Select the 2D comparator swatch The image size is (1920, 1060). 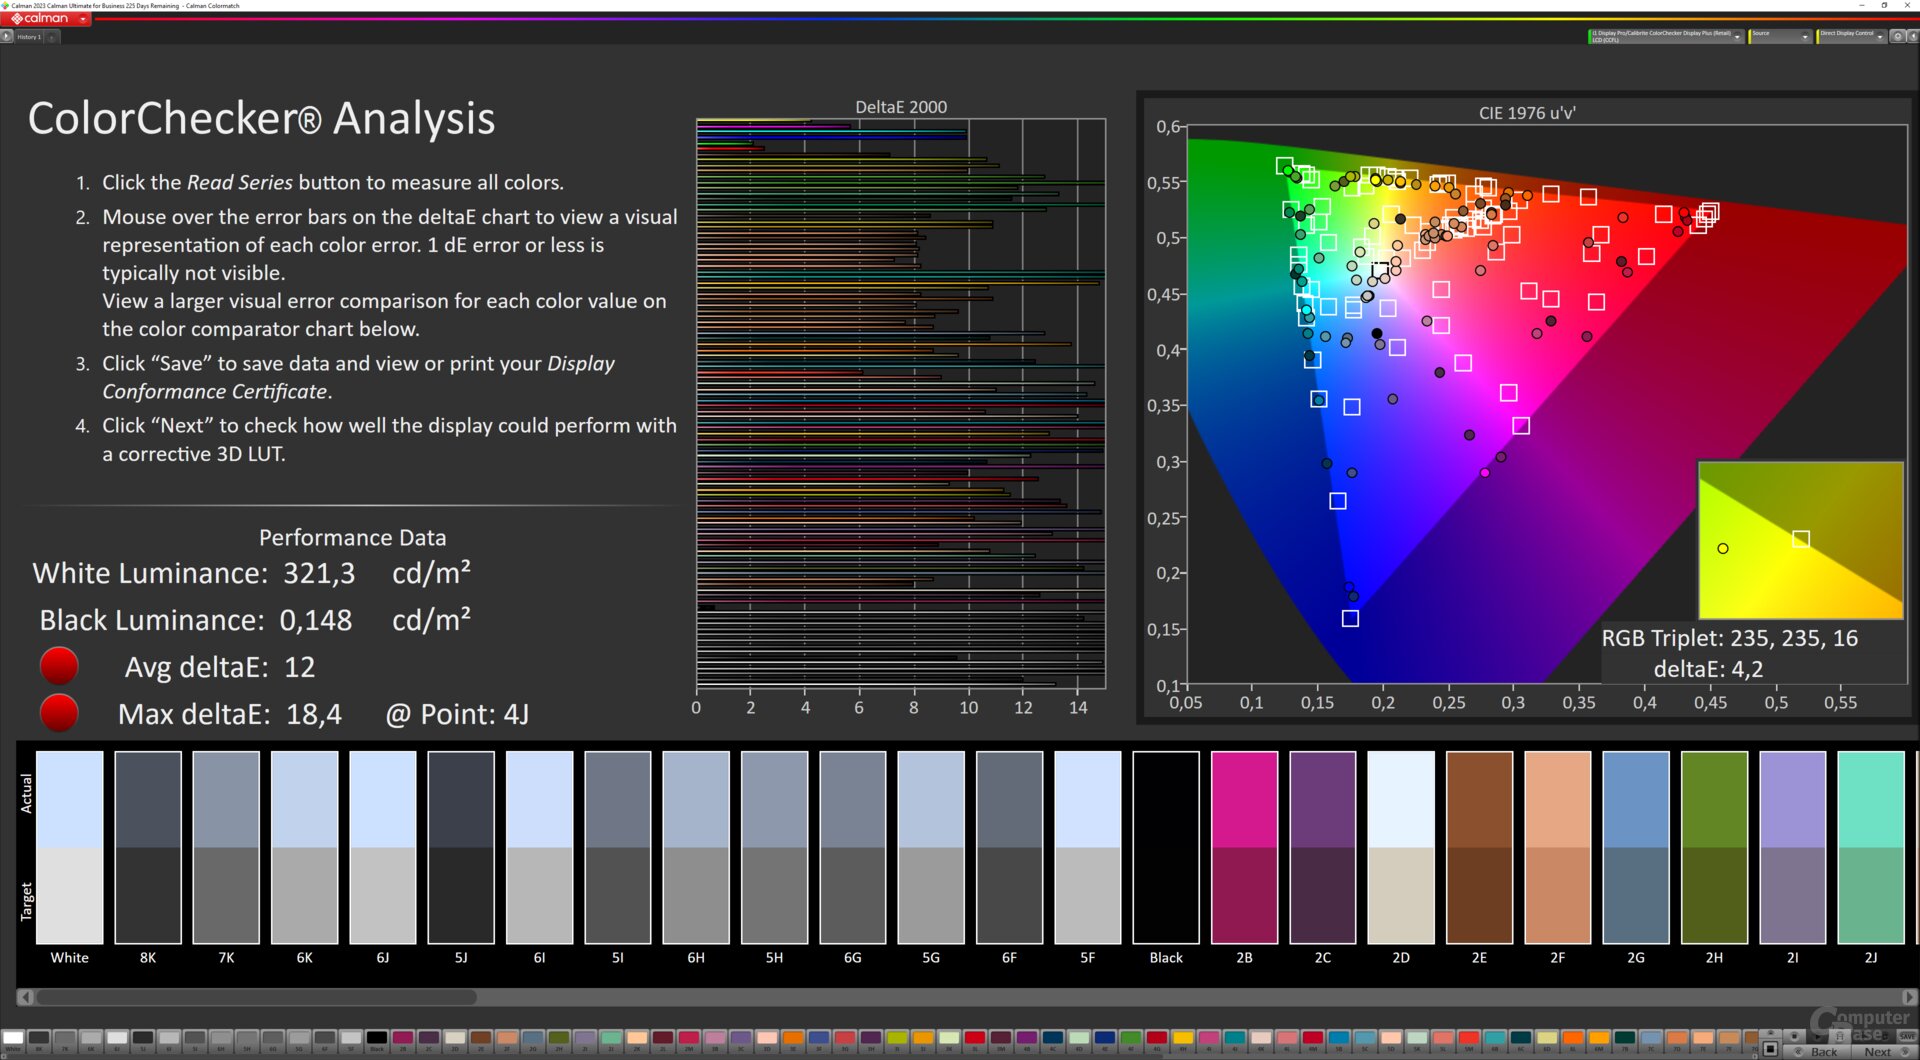pyautogui.click(x=1401, y=847)
